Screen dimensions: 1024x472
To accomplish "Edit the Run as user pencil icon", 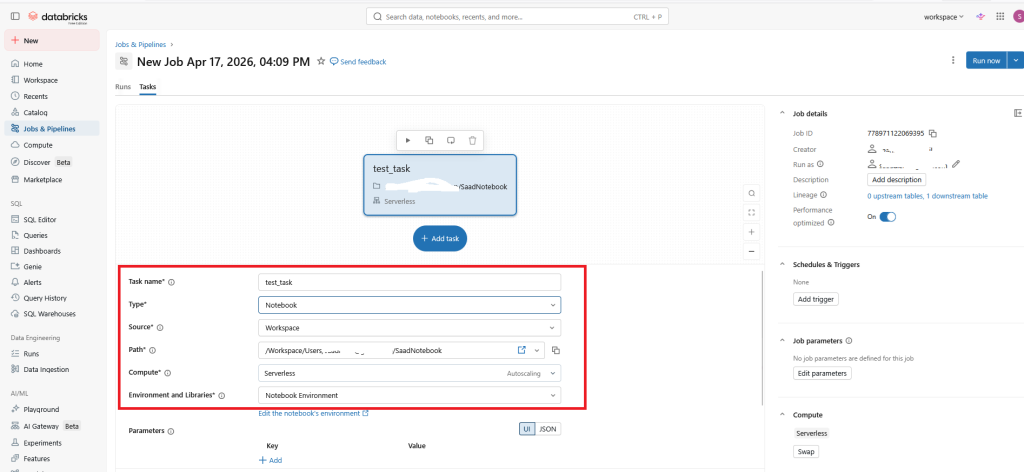I will tap(956, 164).
